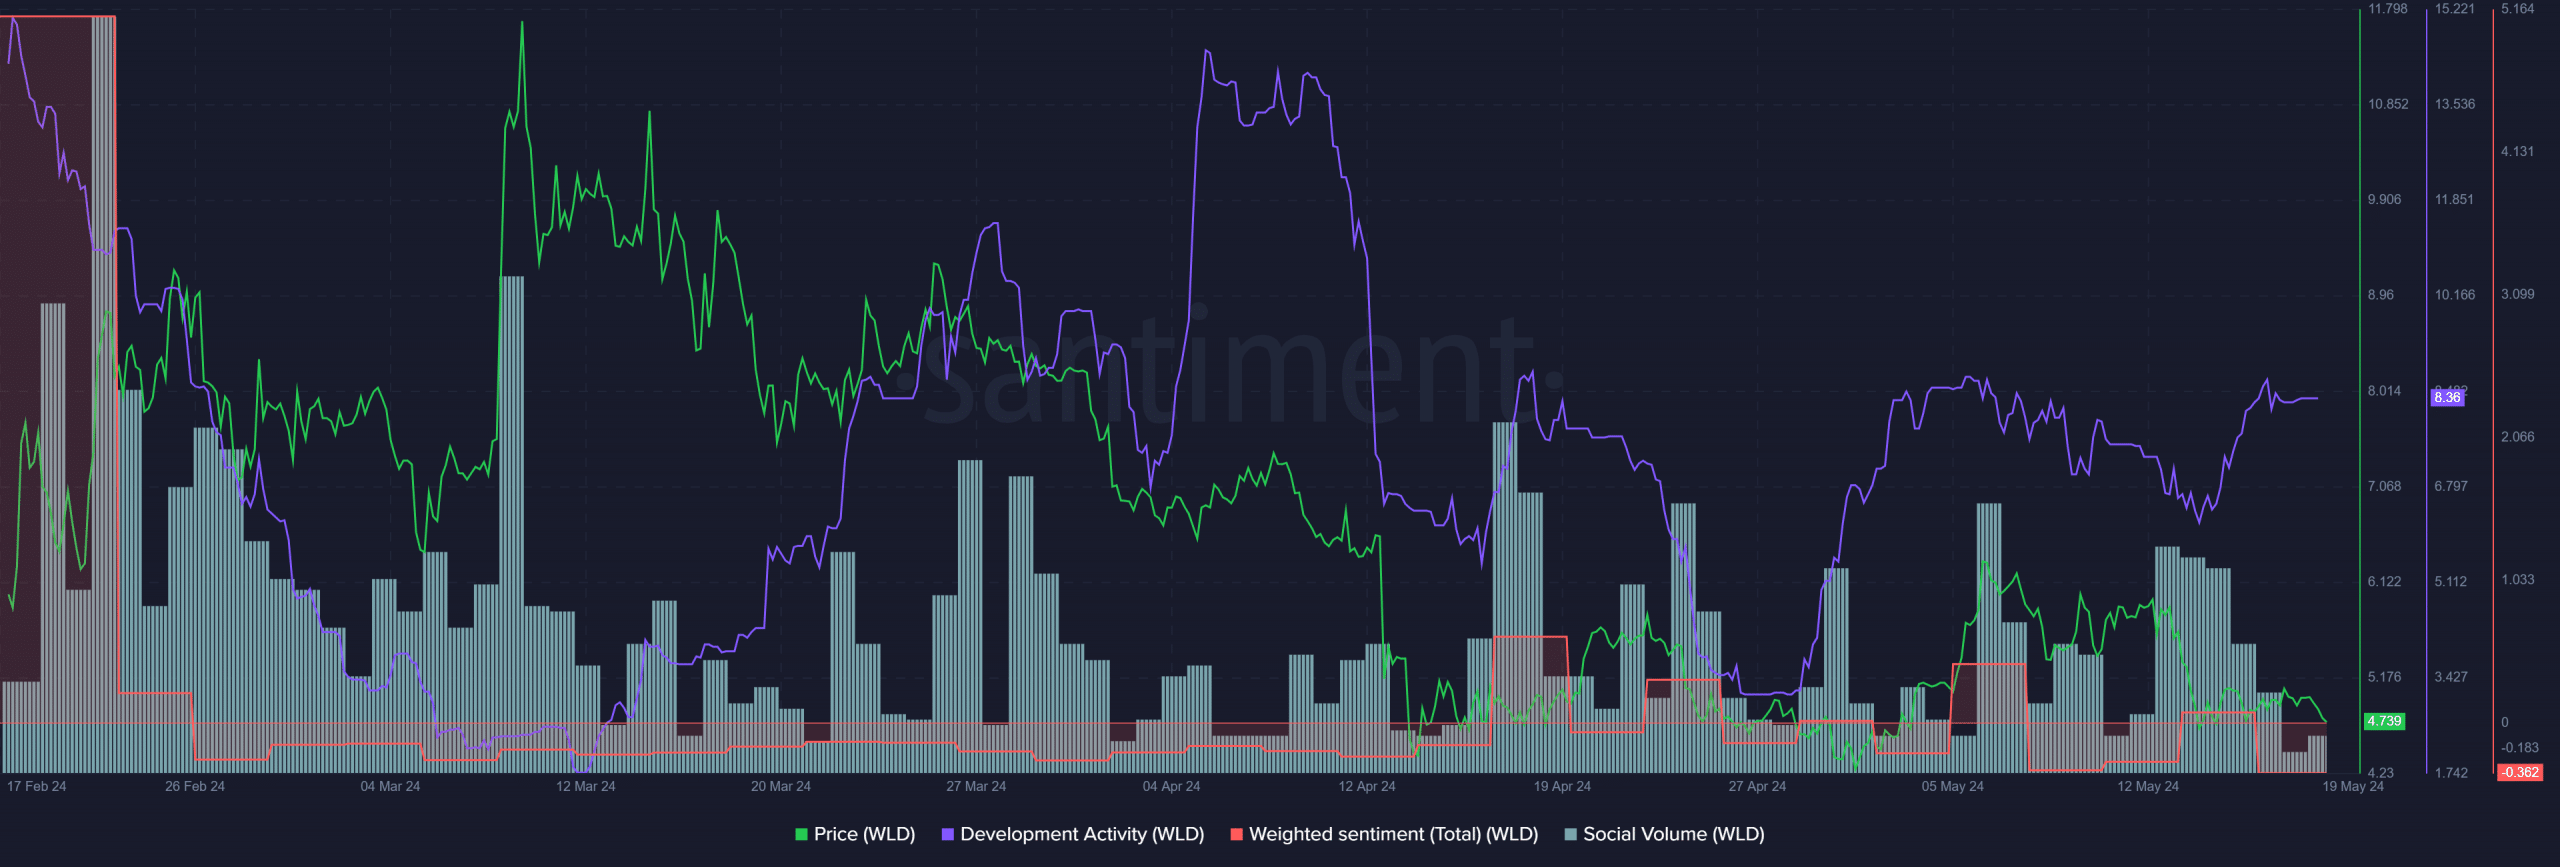
Task: Click the 10.166 development axis value
Action: point(2455,295)
